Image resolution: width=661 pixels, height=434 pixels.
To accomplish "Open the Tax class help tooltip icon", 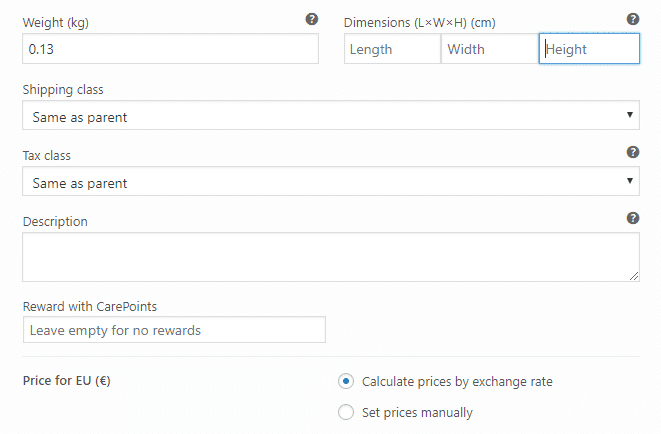I will [633, 152].
